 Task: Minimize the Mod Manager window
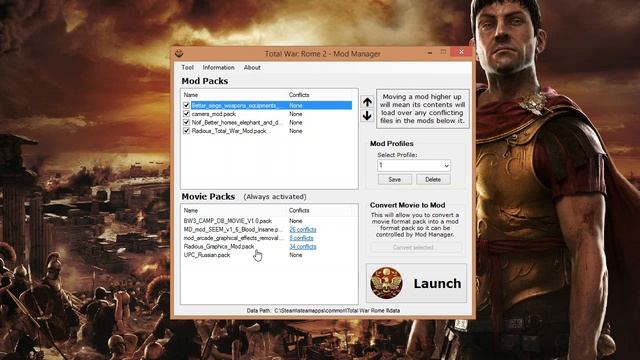pyautogui.click(x=430, y=52)
